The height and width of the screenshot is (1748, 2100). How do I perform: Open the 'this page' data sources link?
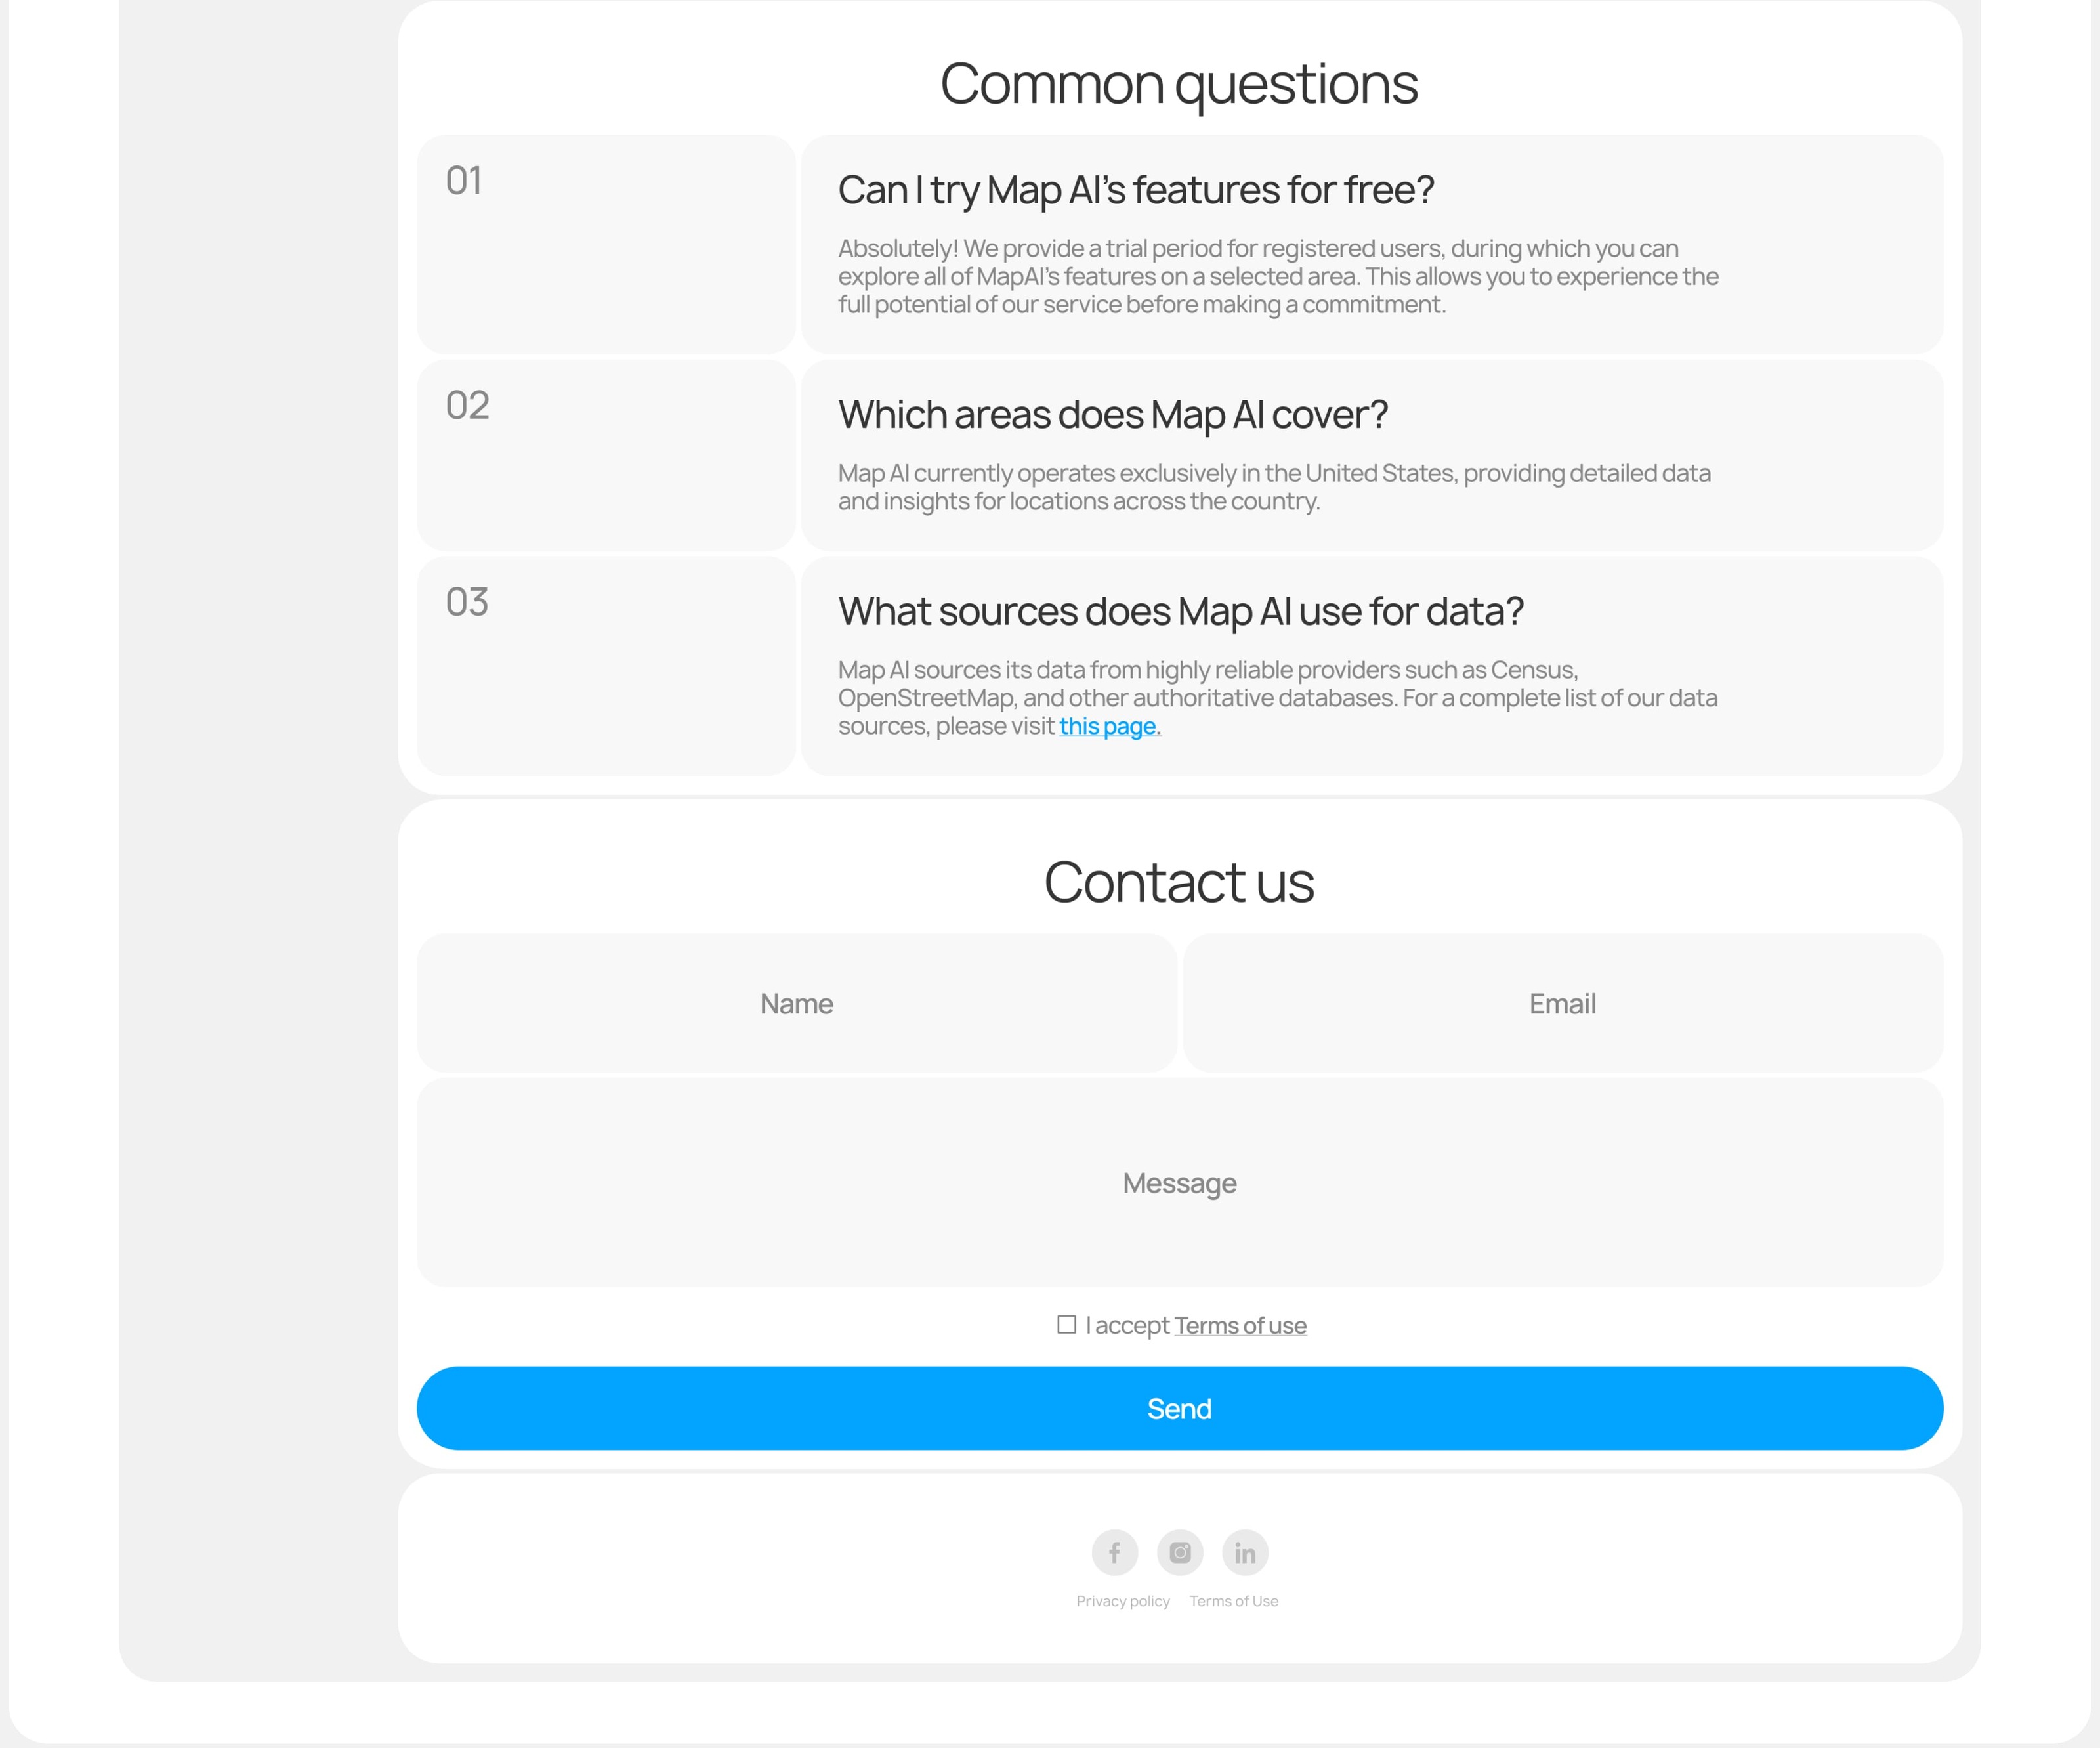coord(1108,726)
